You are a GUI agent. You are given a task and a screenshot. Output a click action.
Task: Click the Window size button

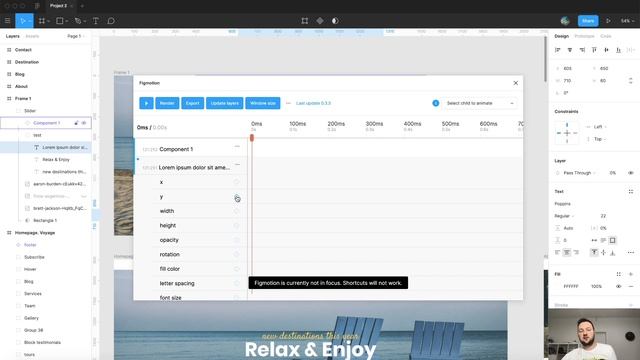pyautogui.click(x=262, y=103)
